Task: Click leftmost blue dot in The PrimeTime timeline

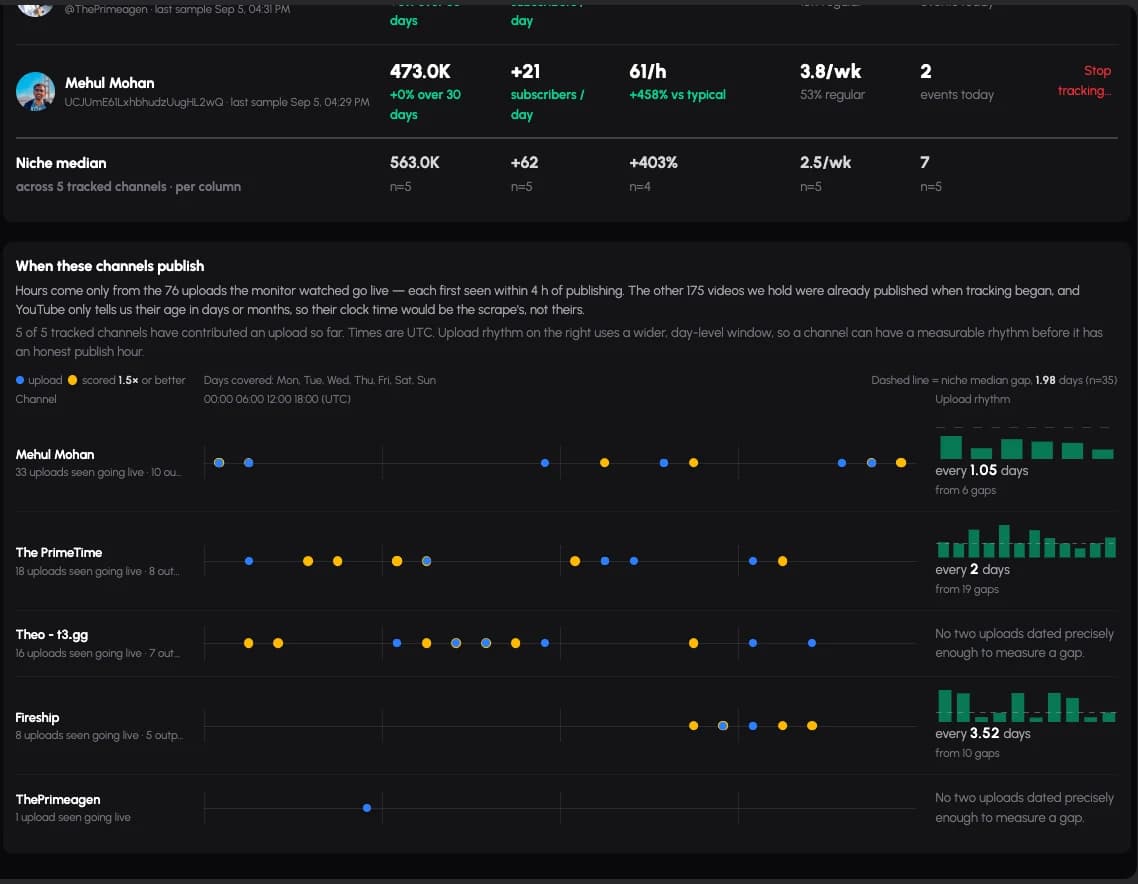Action: pyautogui.click(x=249, y=561)
